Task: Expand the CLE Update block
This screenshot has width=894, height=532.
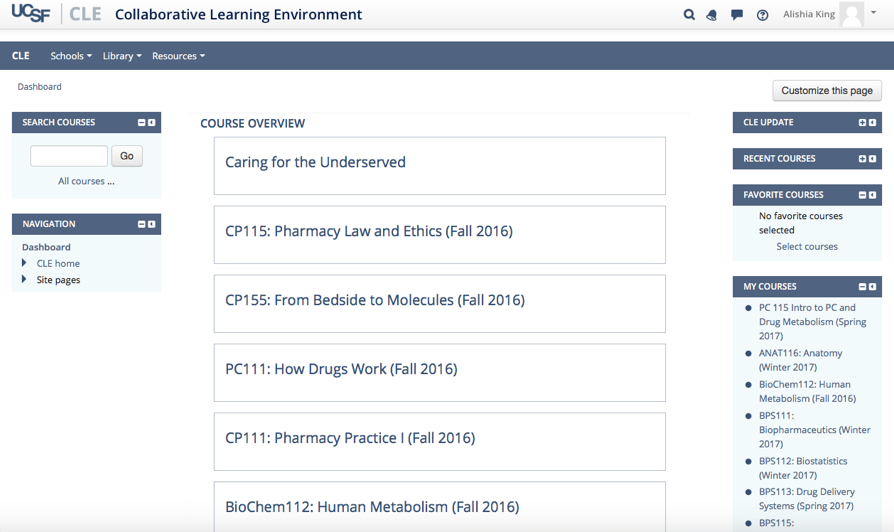Action: tap(862, 123)
